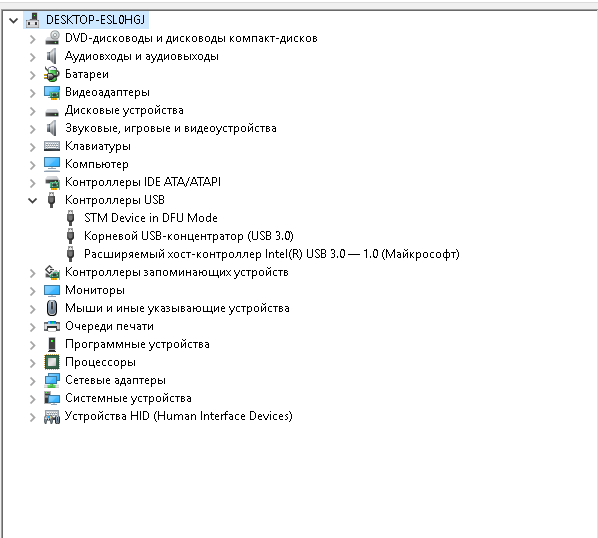Click the Видеоадаптеры display adapter icon
Image resolution: width=598 pixels, height=538 pixels.
click(52, 92)
